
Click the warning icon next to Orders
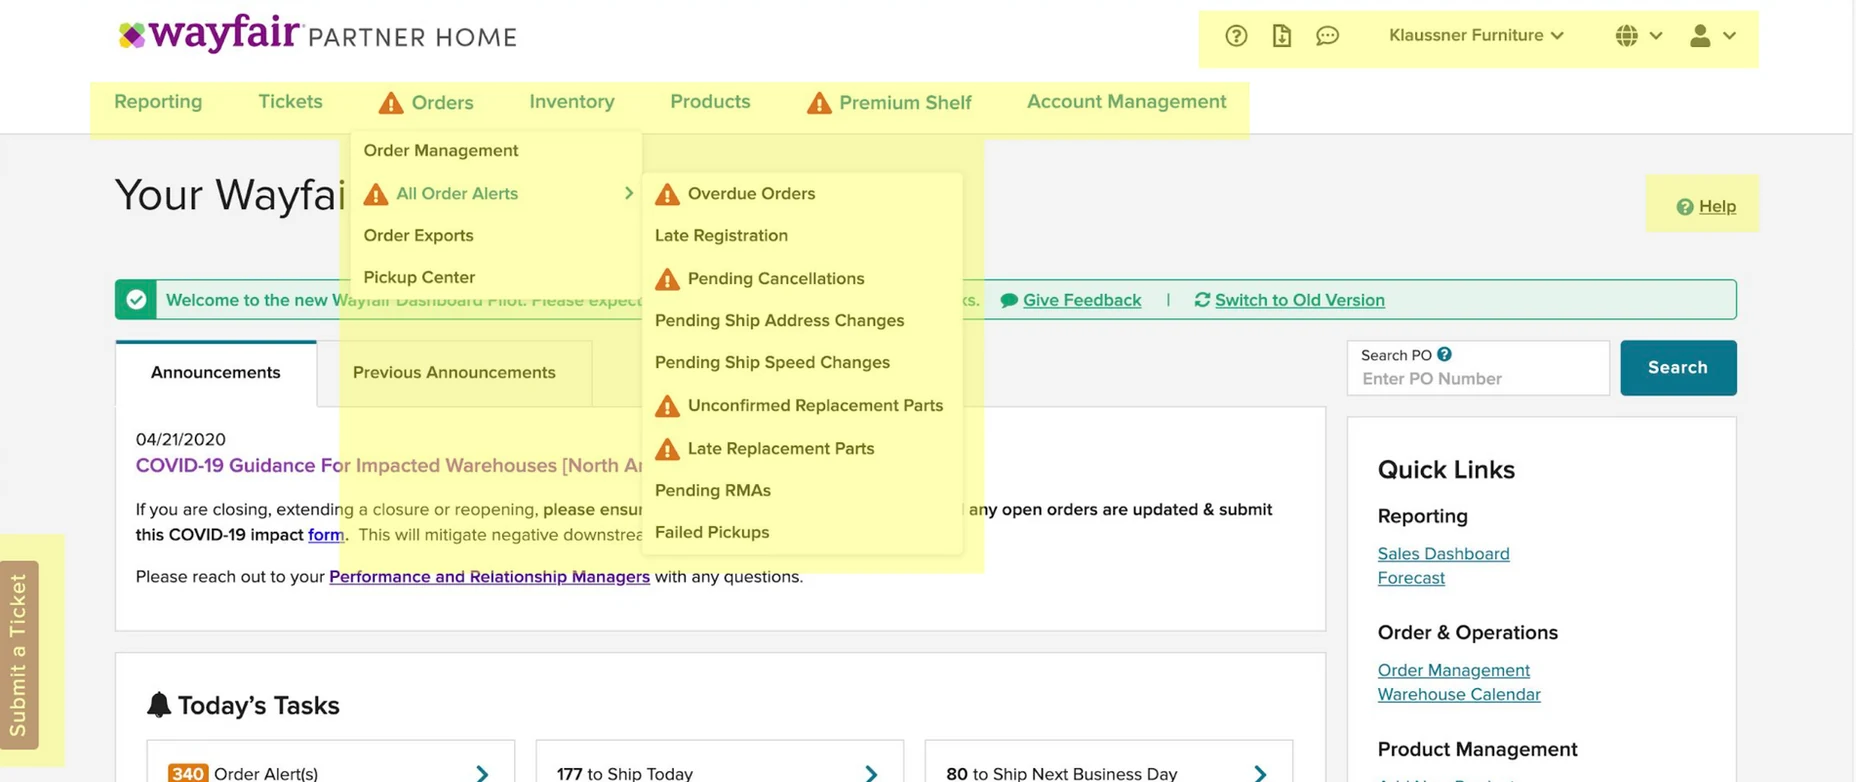391,103
